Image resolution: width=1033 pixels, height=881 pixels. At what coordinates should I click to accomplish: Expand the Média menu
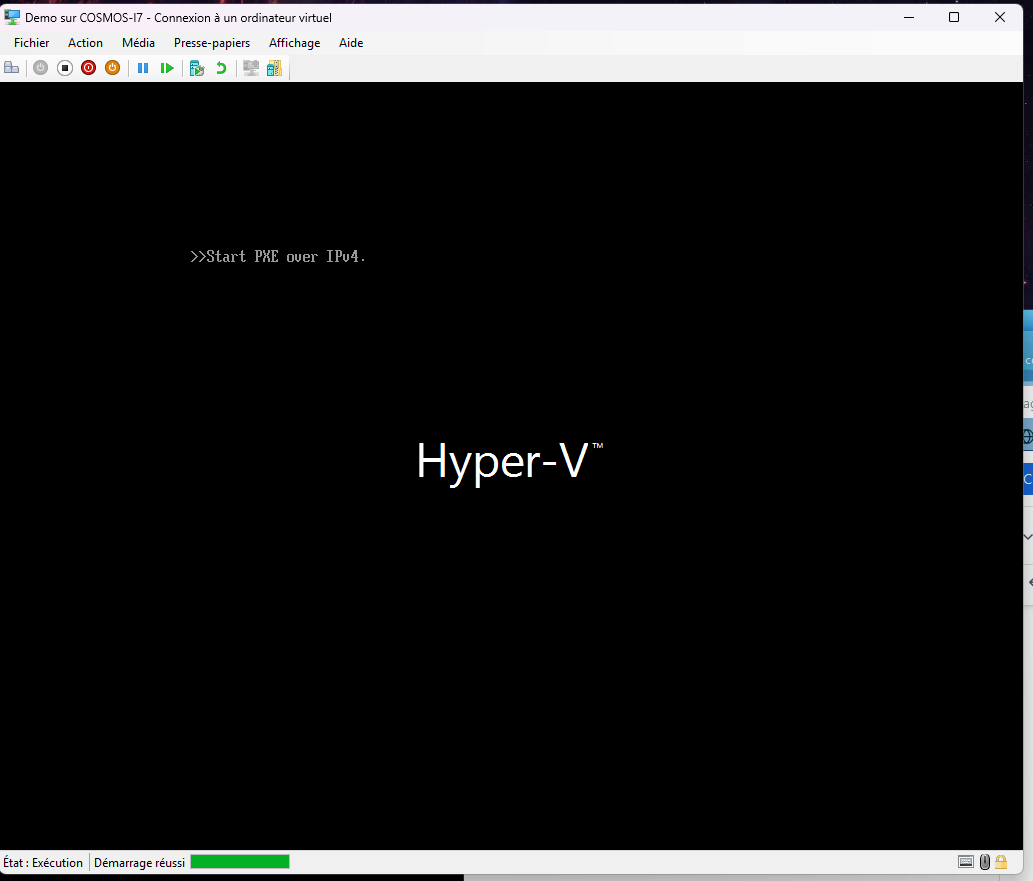[x=138, y=43]
